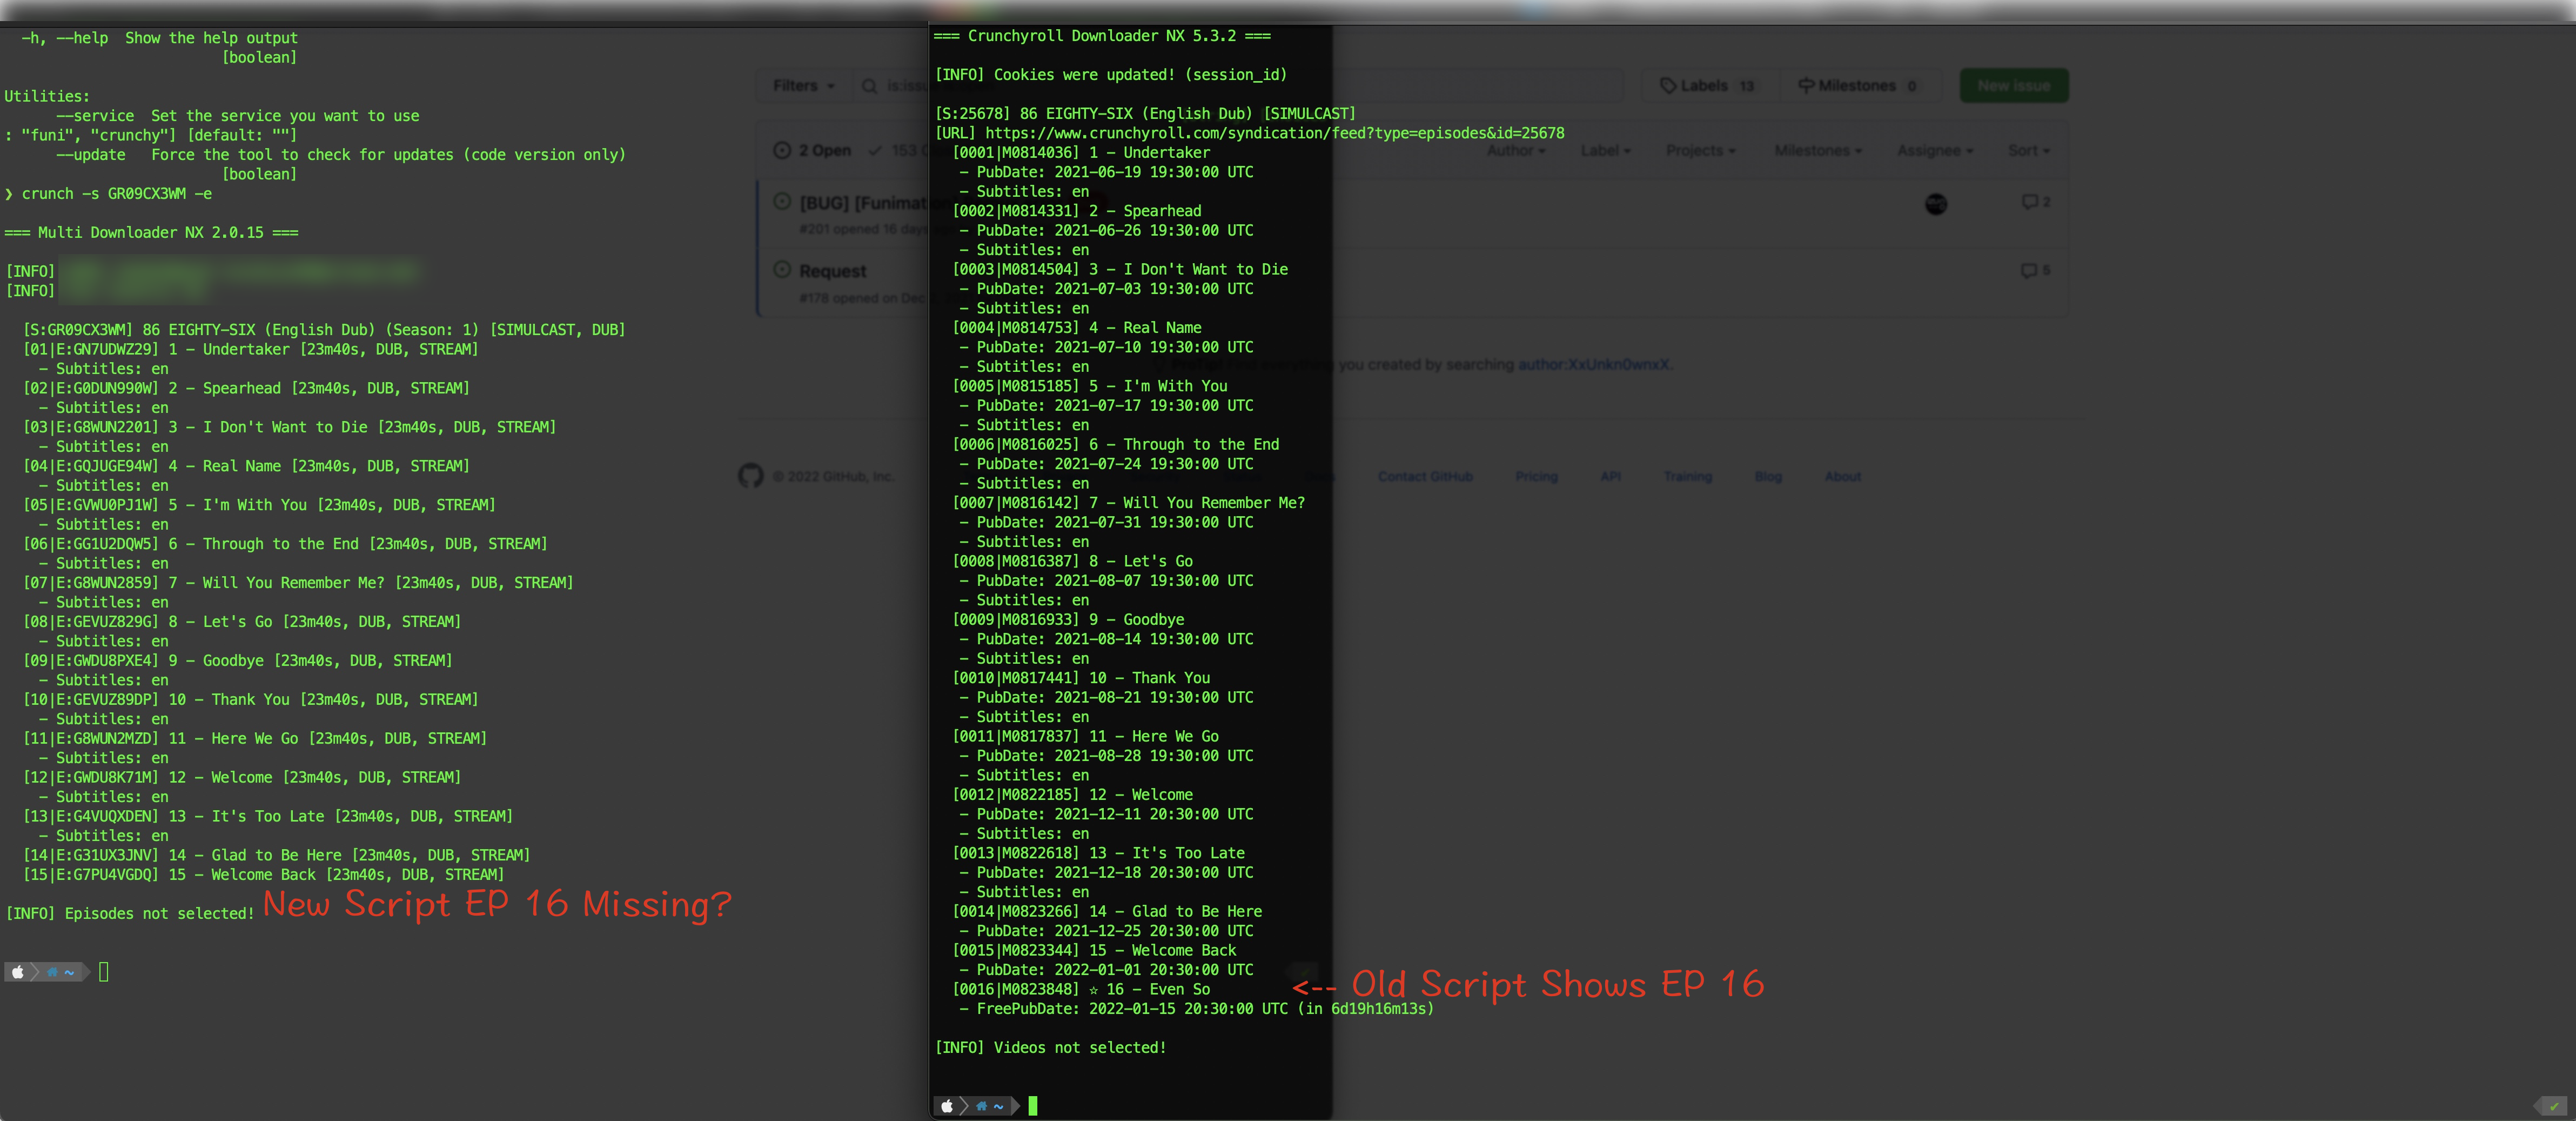Viewport: 2576px width, 1121px height.
Task: Expand the Projects filter dropdown
Action: 1701,151
